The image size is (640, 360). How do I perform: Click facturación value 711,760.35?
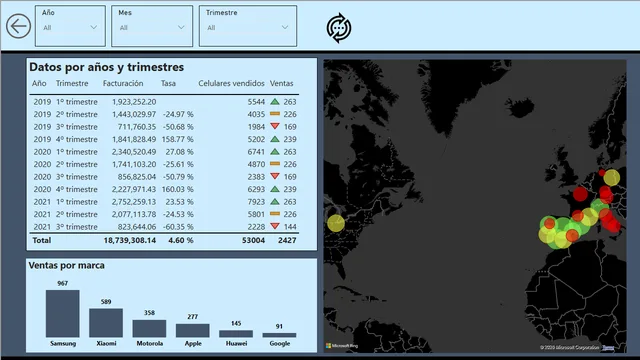pyautogui.click(x=137, y=127)
